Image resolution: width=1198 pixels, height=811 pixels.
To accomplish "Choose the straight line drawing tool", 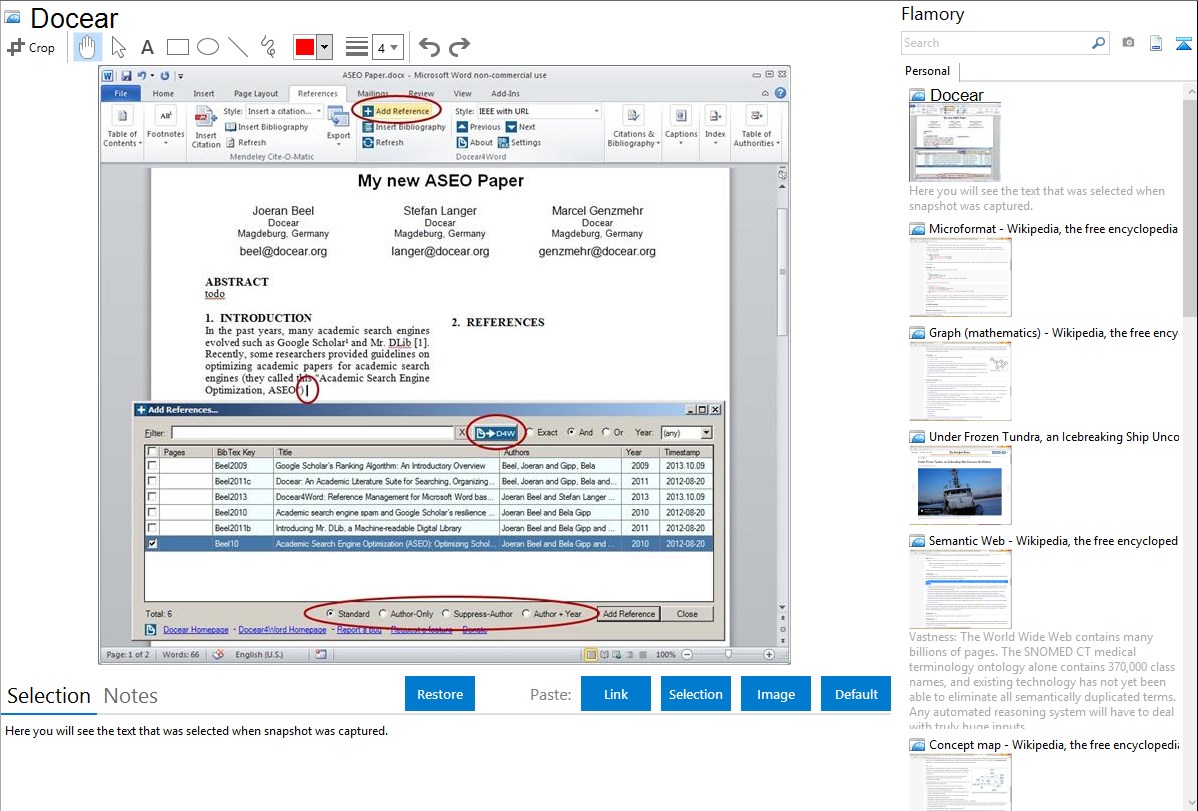I will click(x=238, y=47).
